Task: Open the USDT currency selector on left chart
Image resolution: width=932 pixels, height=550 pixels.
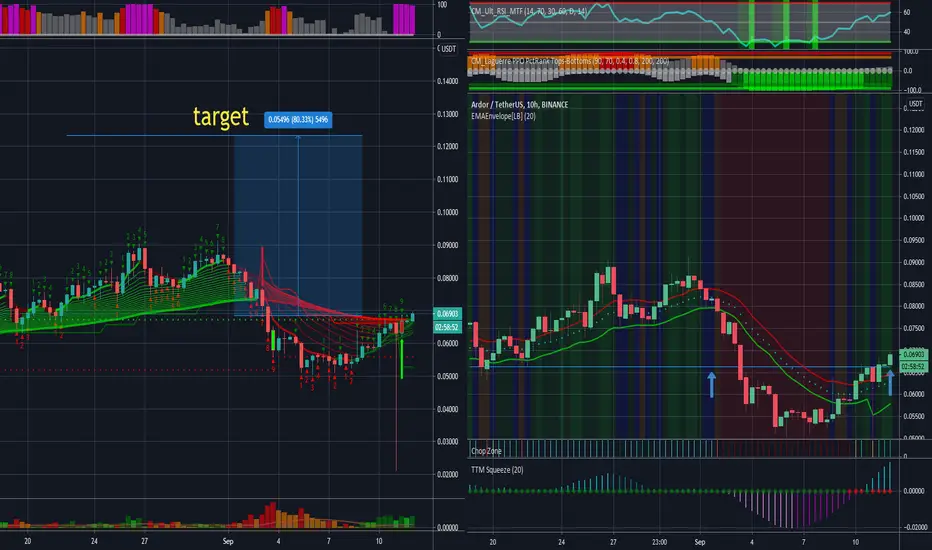Action: click(447, 49)
